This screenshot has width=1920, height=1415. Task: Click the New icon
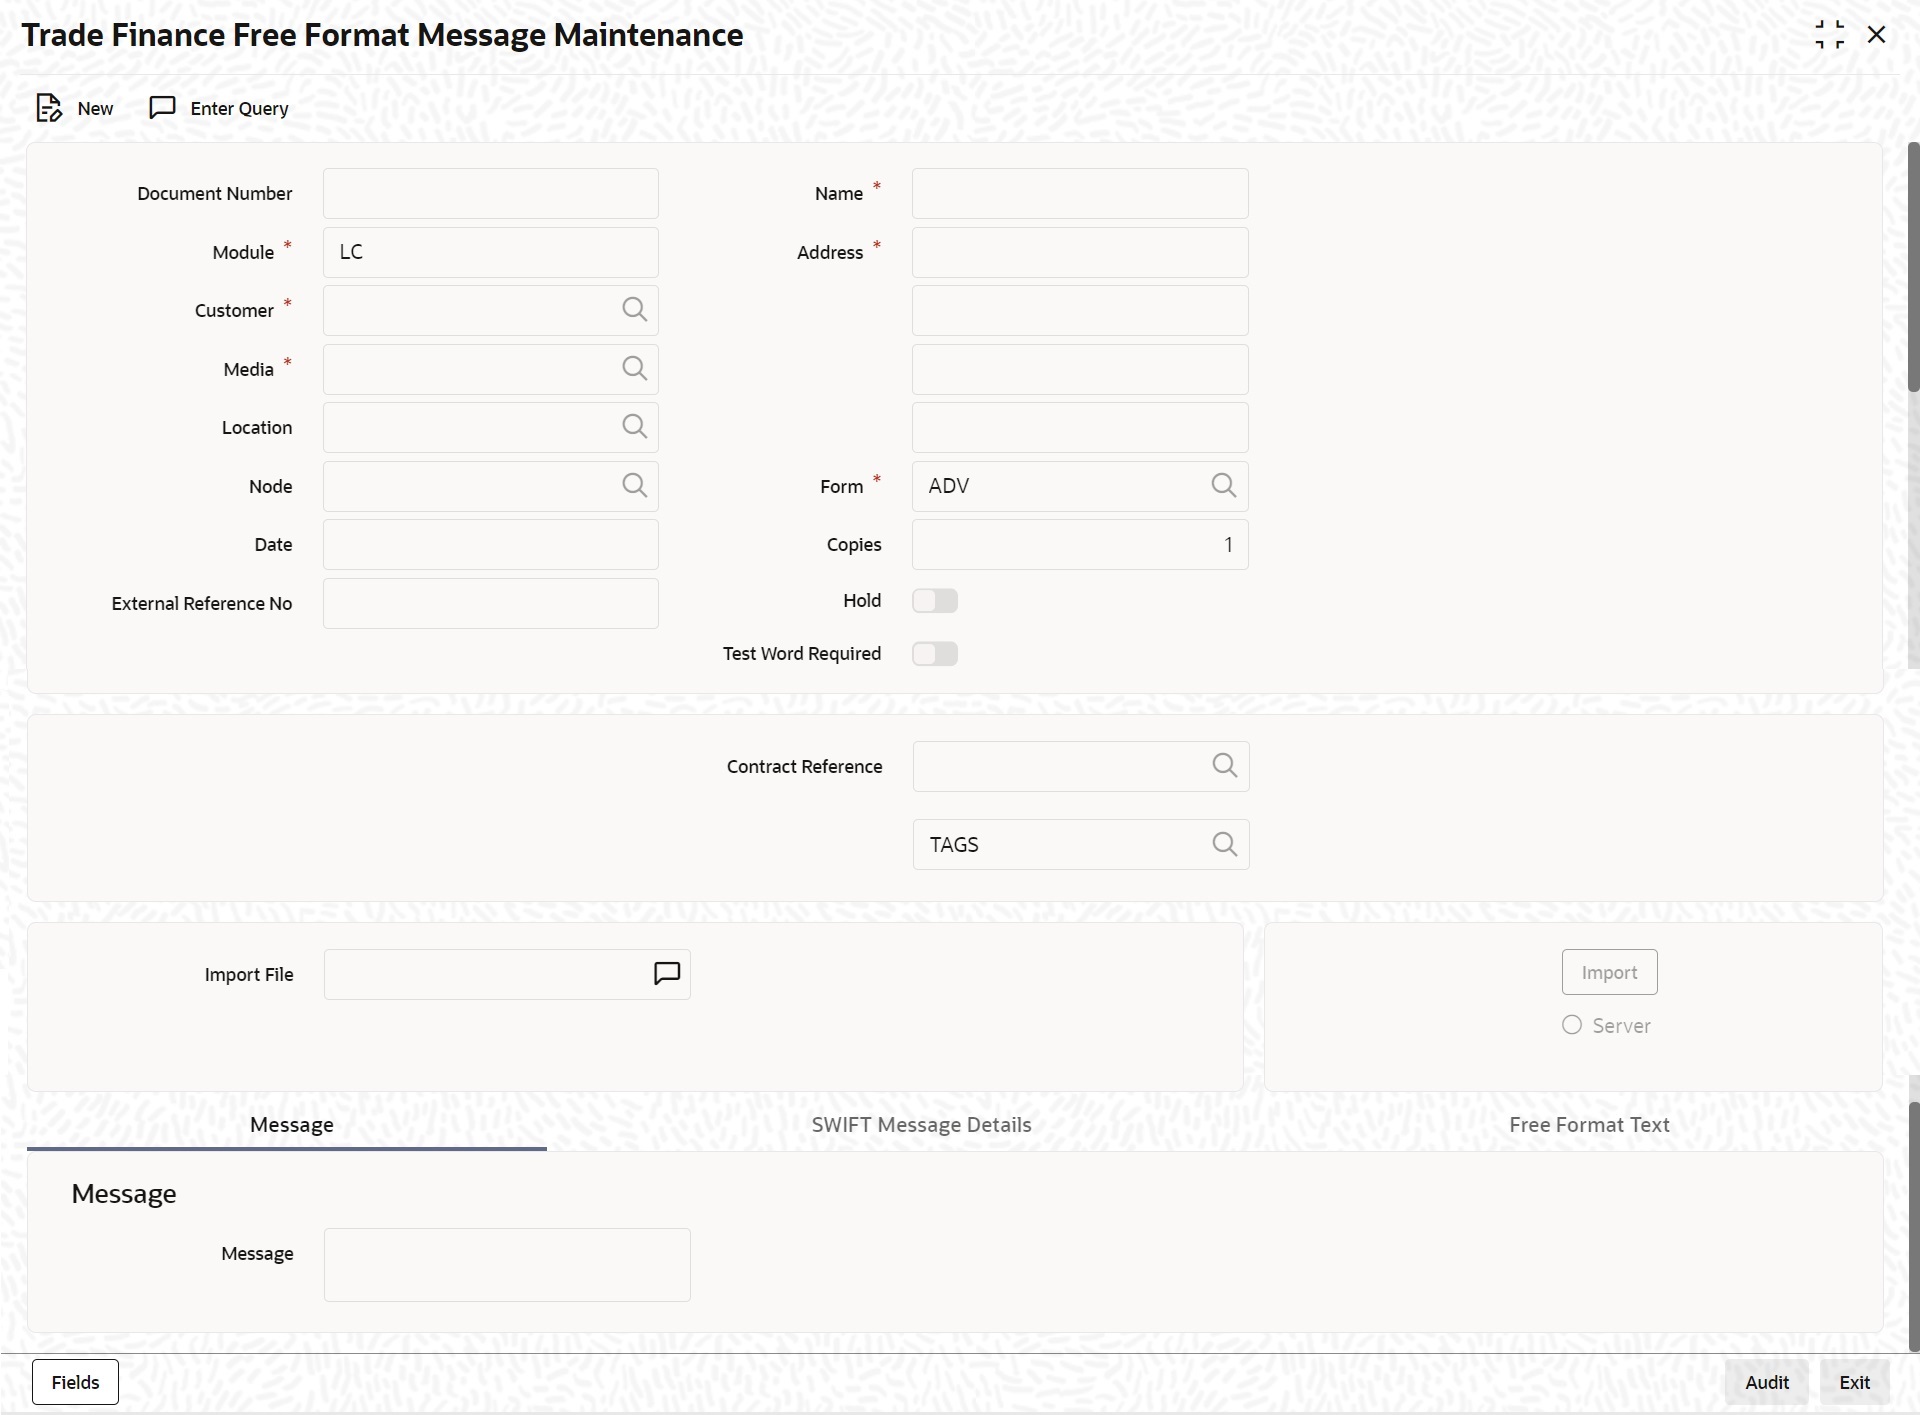[x=50, y=108]
